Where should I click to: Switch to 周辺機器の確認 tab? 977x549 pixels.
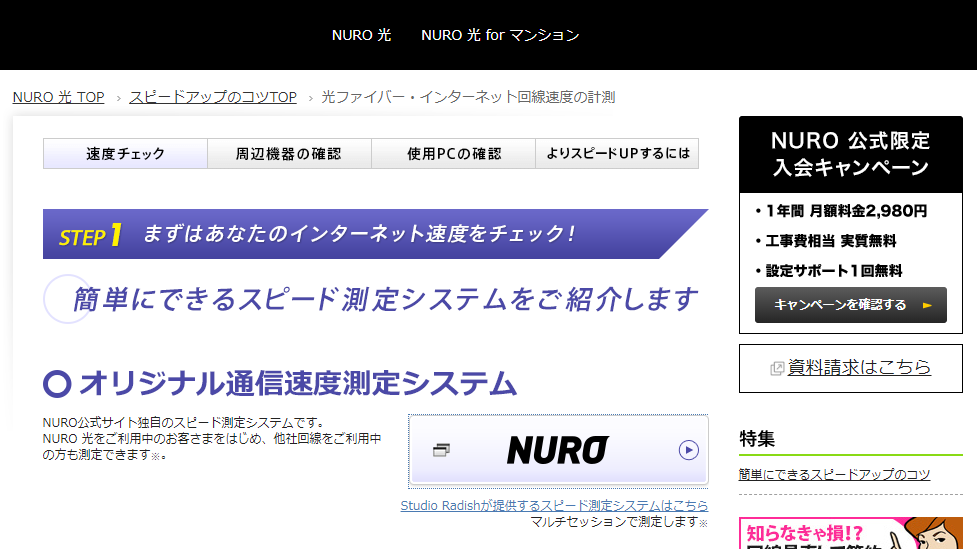[289, 153]
